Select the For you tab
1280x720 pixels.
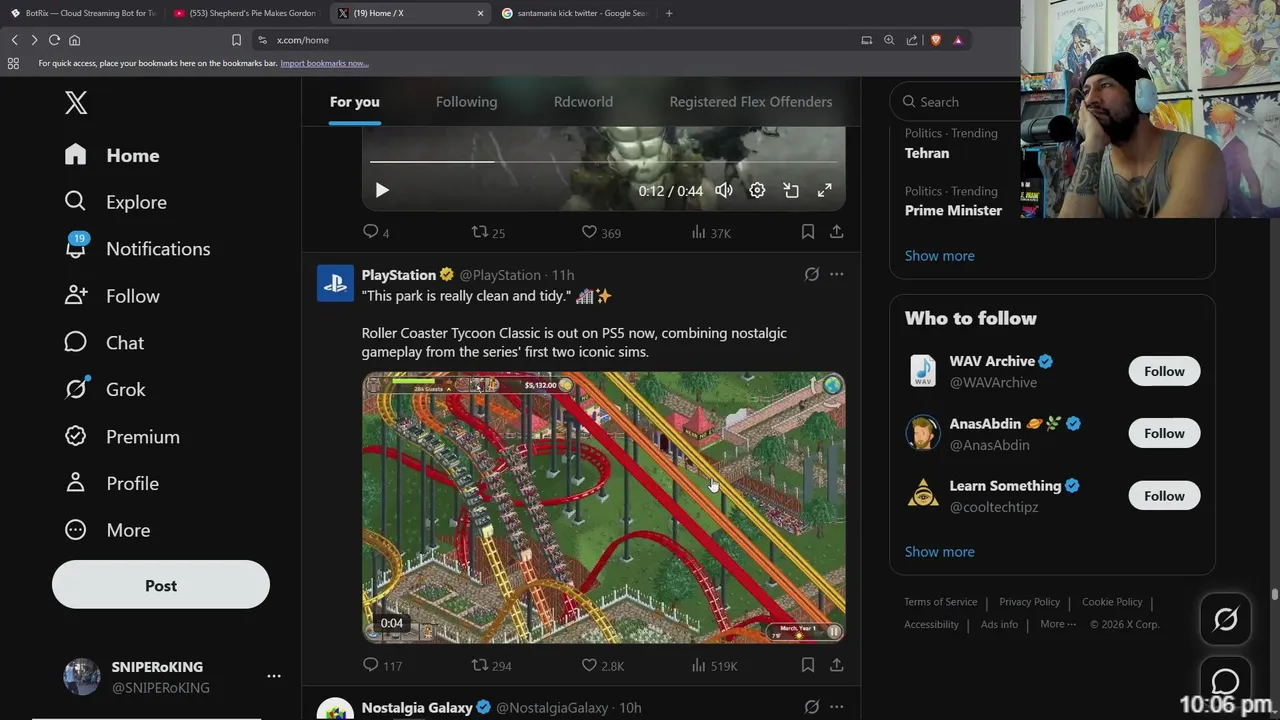355,102
